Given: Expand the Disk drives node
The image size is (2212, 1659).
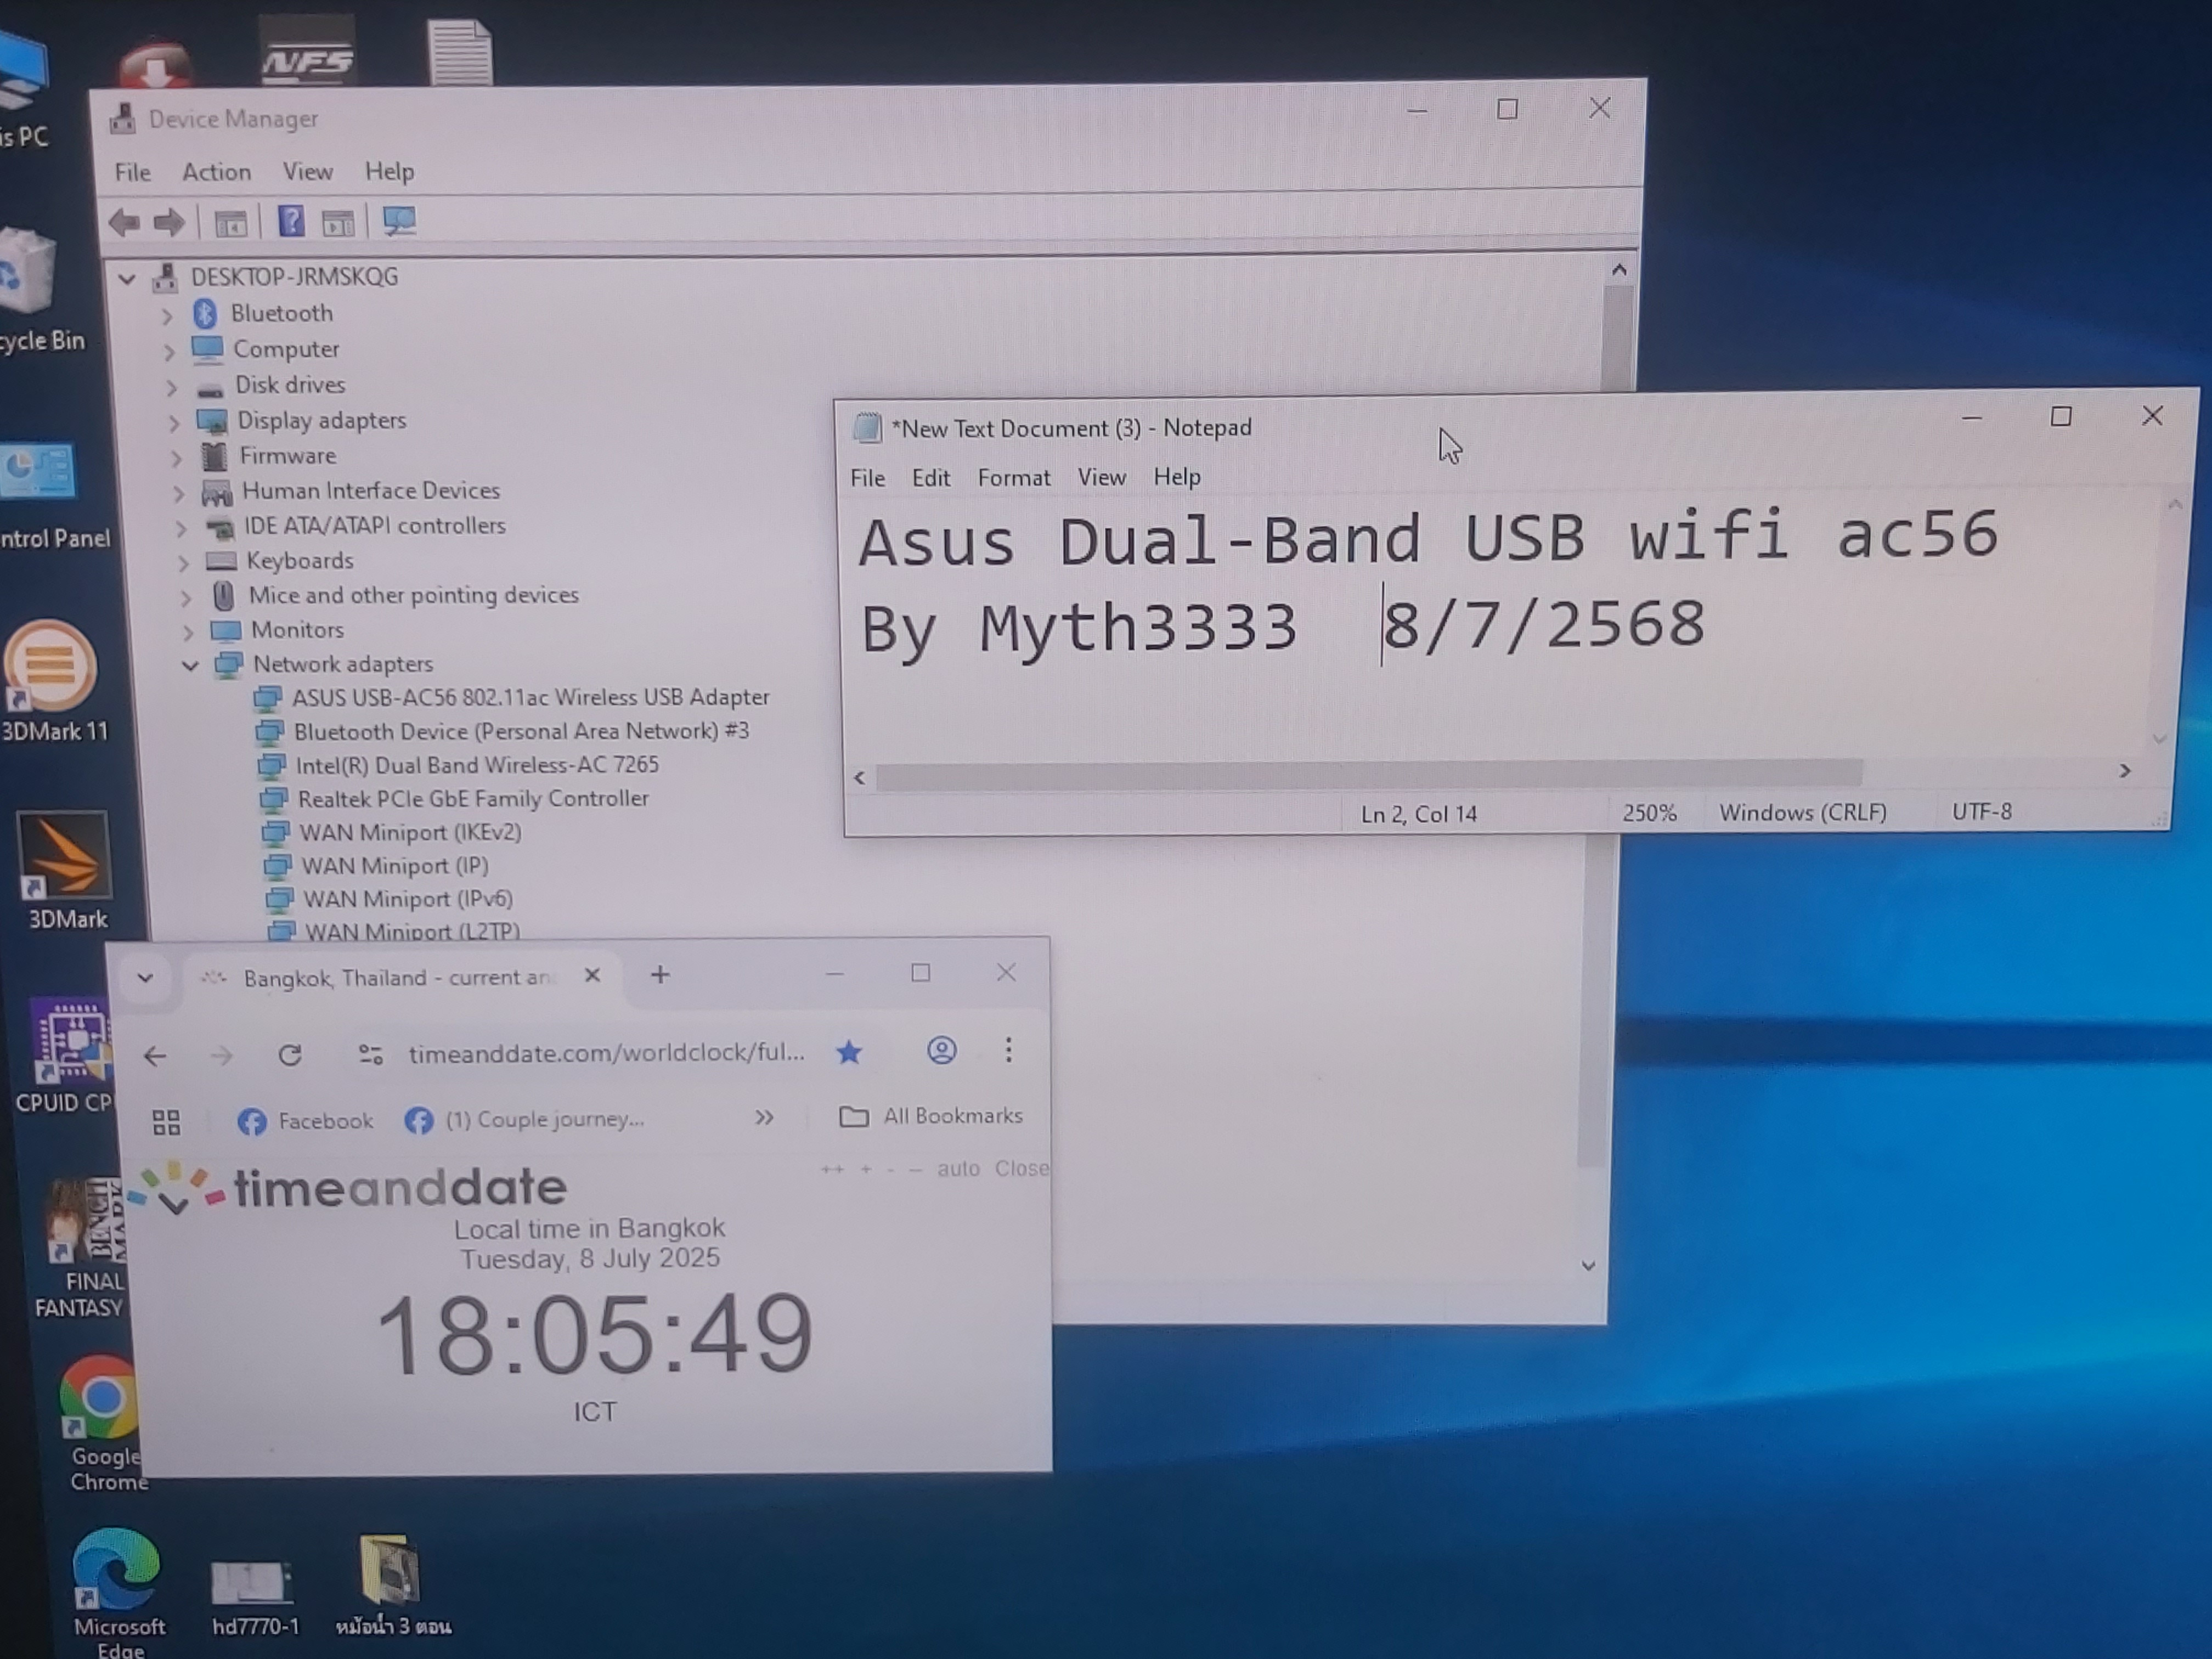Looking at the screenshot, I should (171, 387).
